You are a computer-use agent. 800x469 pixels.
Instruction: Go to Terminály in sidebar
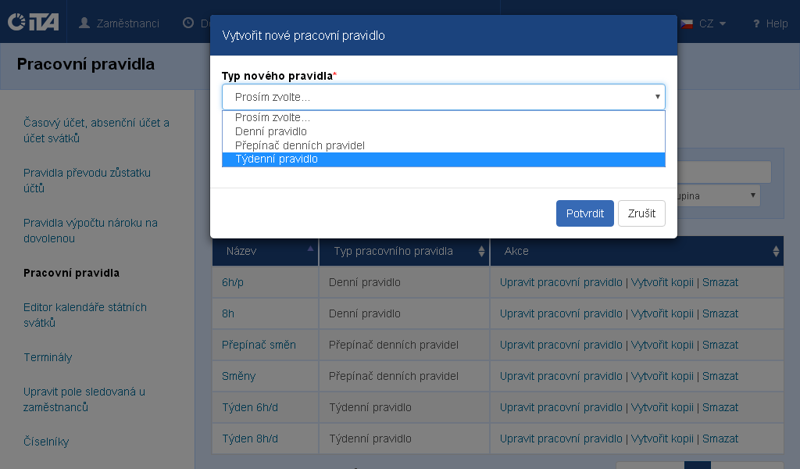pyautogui.click(x=48, y=357)
